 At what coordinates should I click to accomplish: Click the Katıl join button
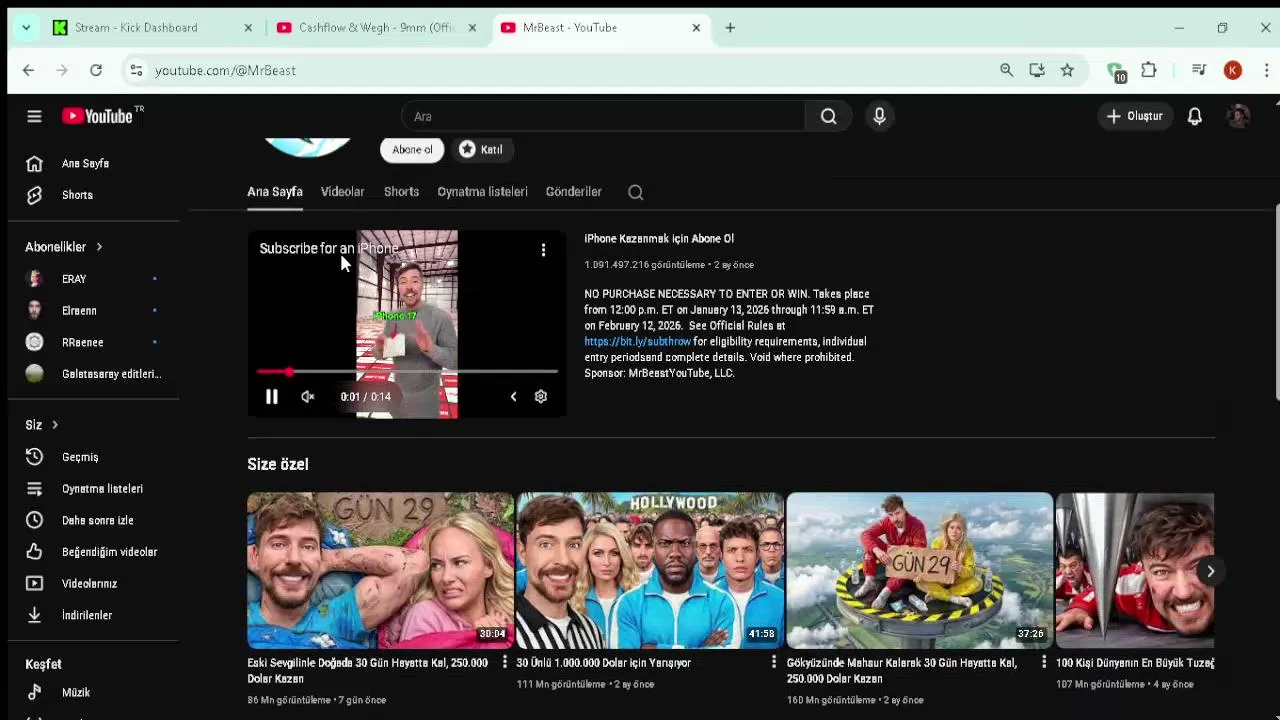(x=480, y=149)
